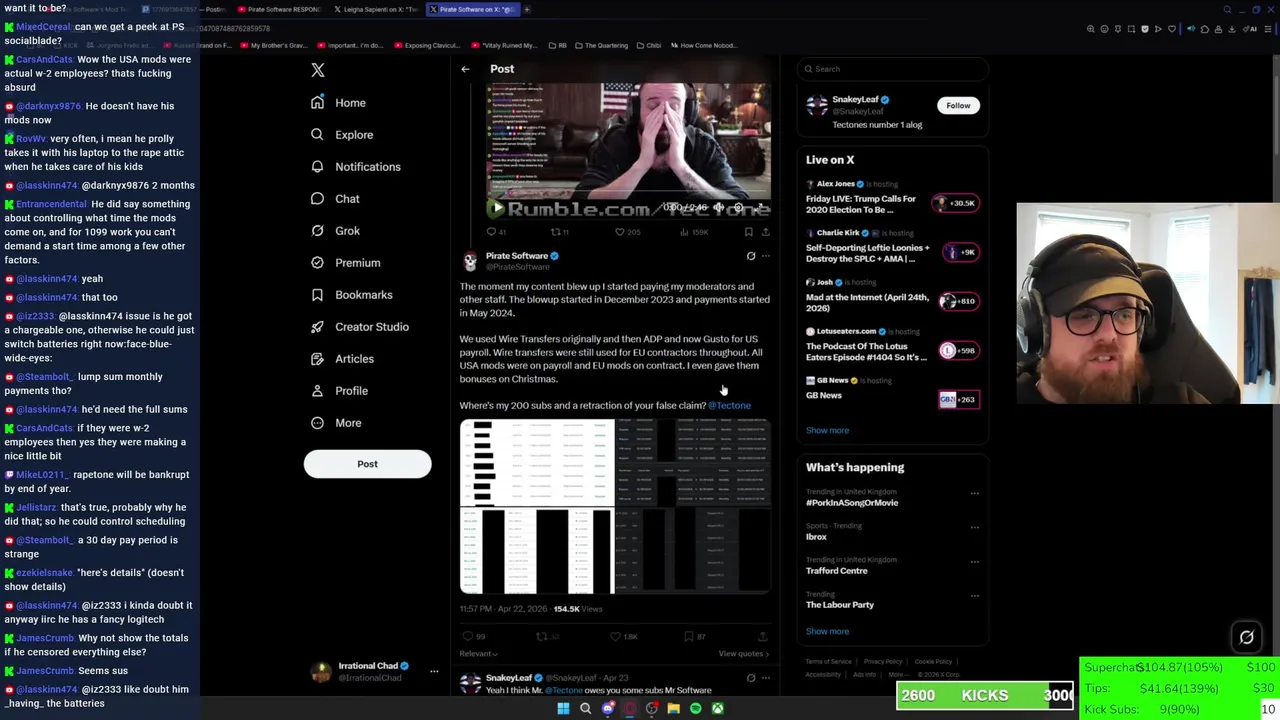Viewport: 1280px width, 720px height.
Task: Open more options on Pirate Software post
Action: pos(766,256)
